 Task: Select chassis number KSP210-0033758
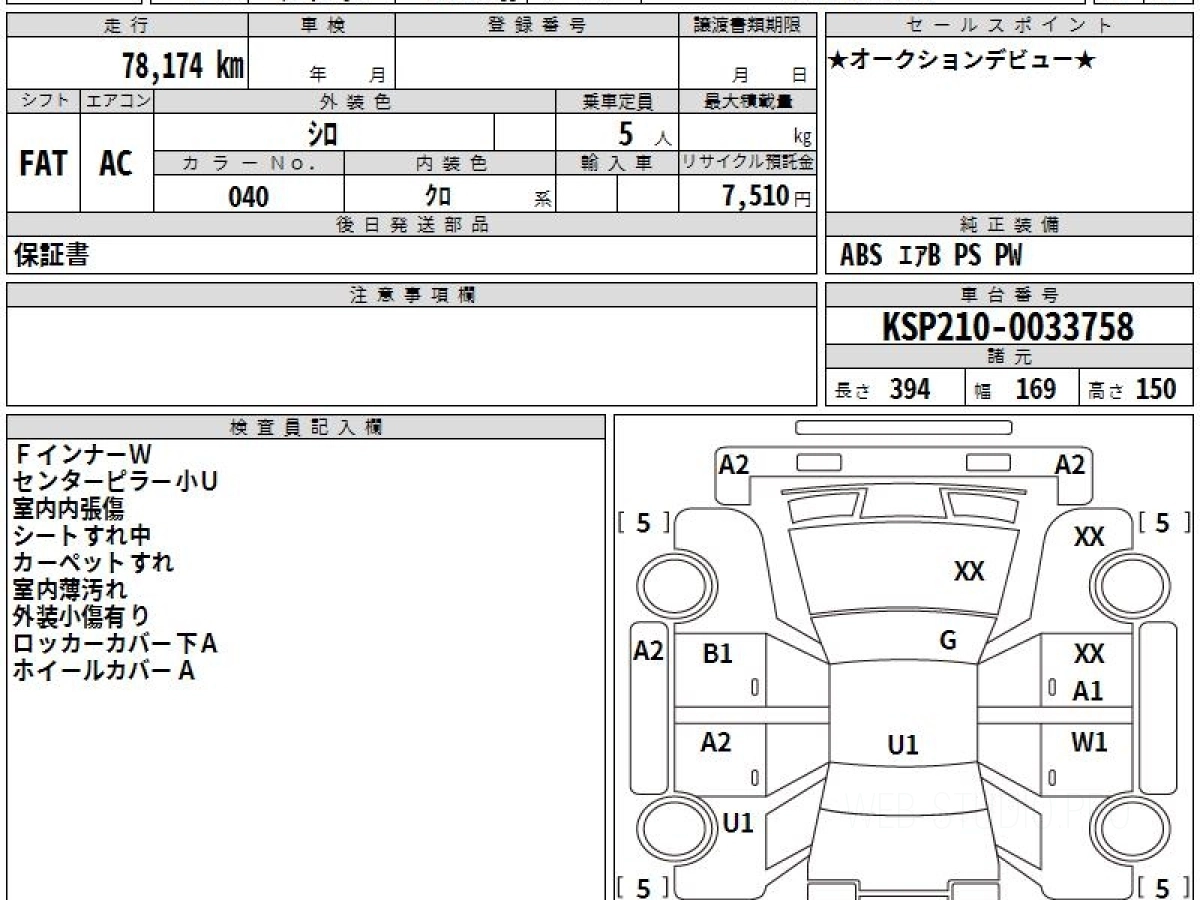click(x=1008, y=326)
